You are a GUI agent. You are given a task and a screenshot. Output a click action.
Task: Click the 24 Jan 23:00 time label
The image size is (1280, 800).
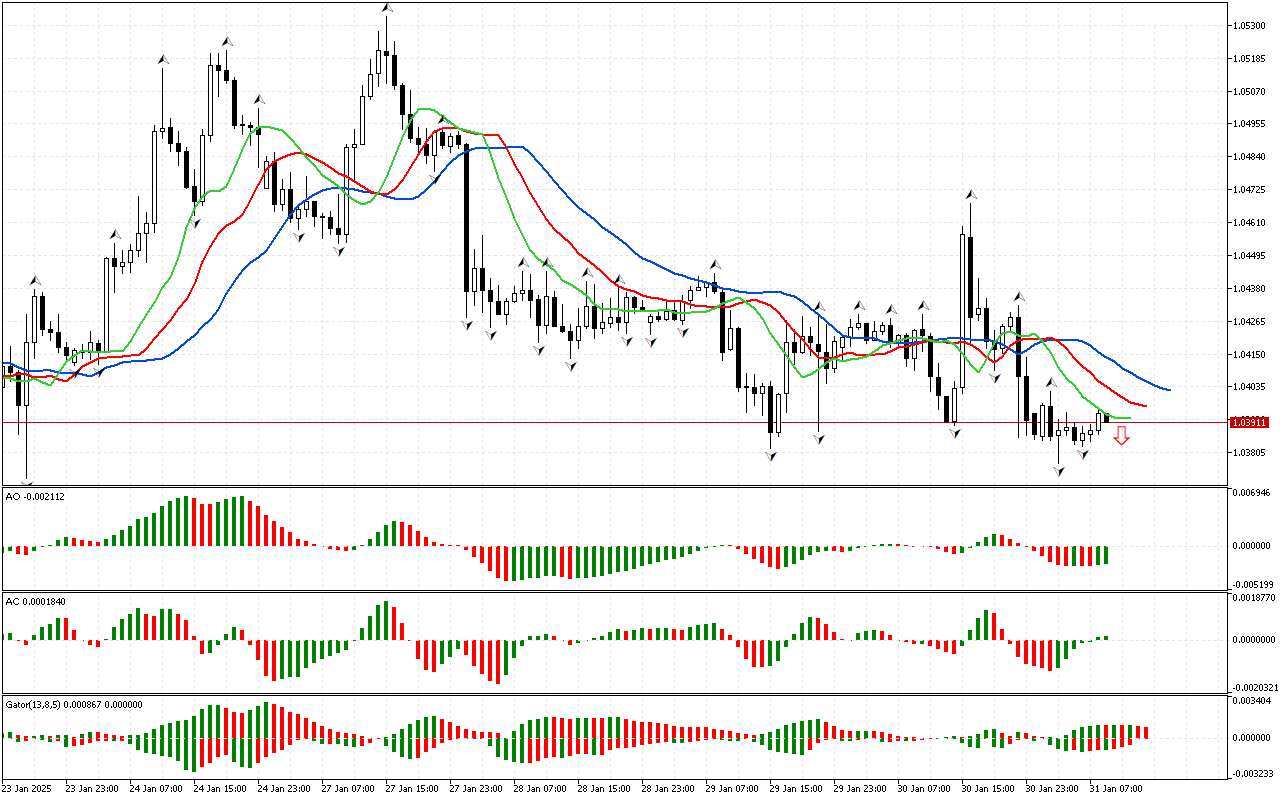pyautogui.click(x=284, y=788)
